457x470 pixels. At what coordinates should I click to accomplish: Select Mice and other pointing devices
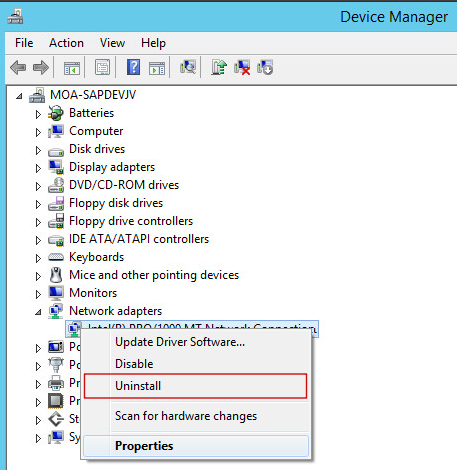(x=154, y=275)
